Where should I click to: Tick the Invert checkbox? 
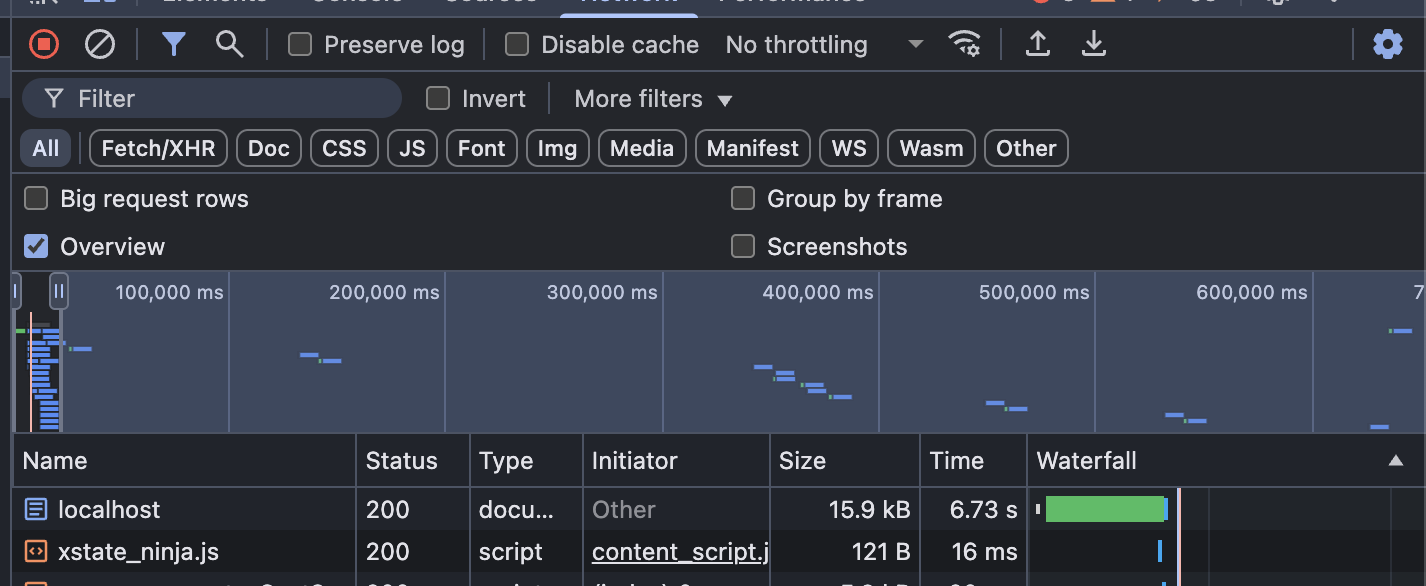pos(438,98)
